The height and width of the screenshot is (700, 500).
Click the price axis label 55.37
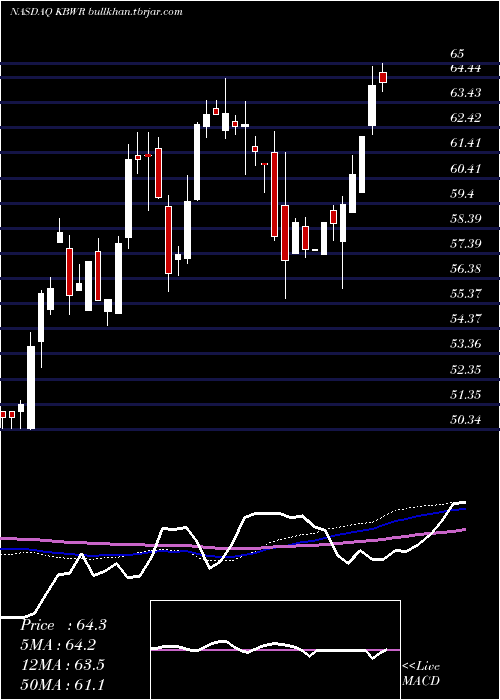click(466, 294)
